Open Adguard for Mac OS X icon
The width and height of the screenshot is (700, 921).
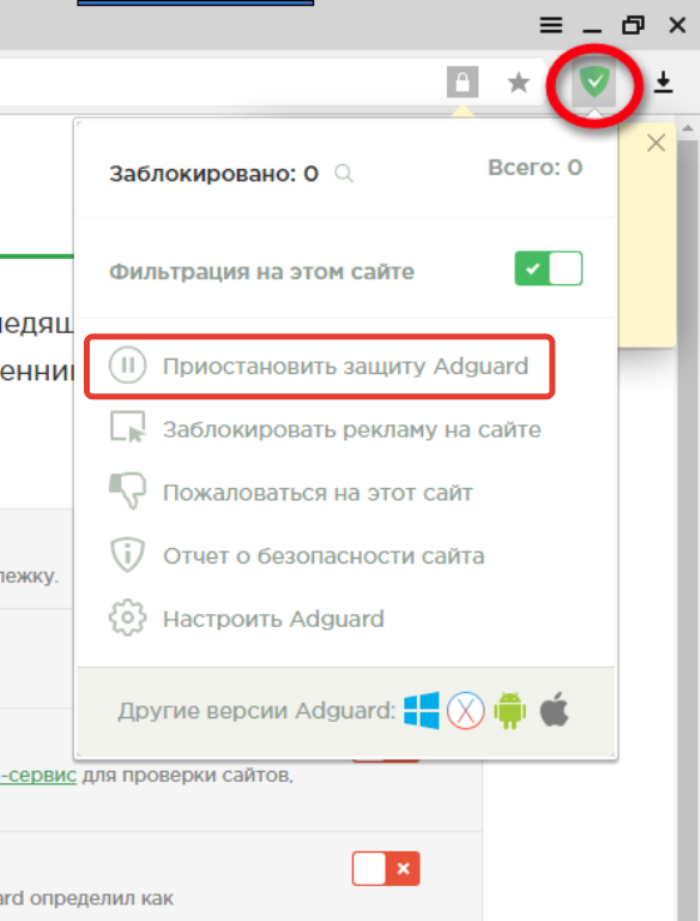coord(466,710)
